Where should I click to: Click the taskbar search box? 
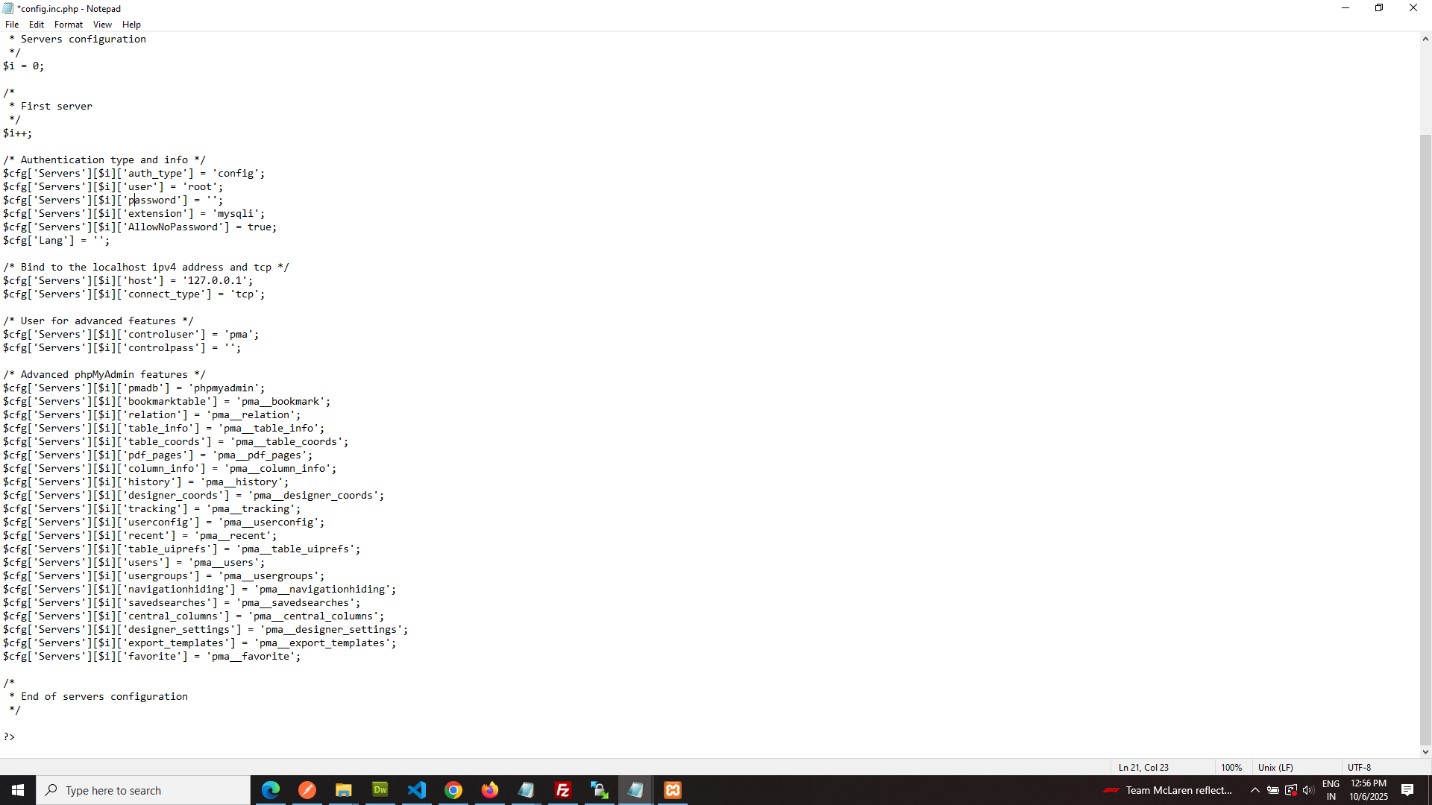click(143, 790)
